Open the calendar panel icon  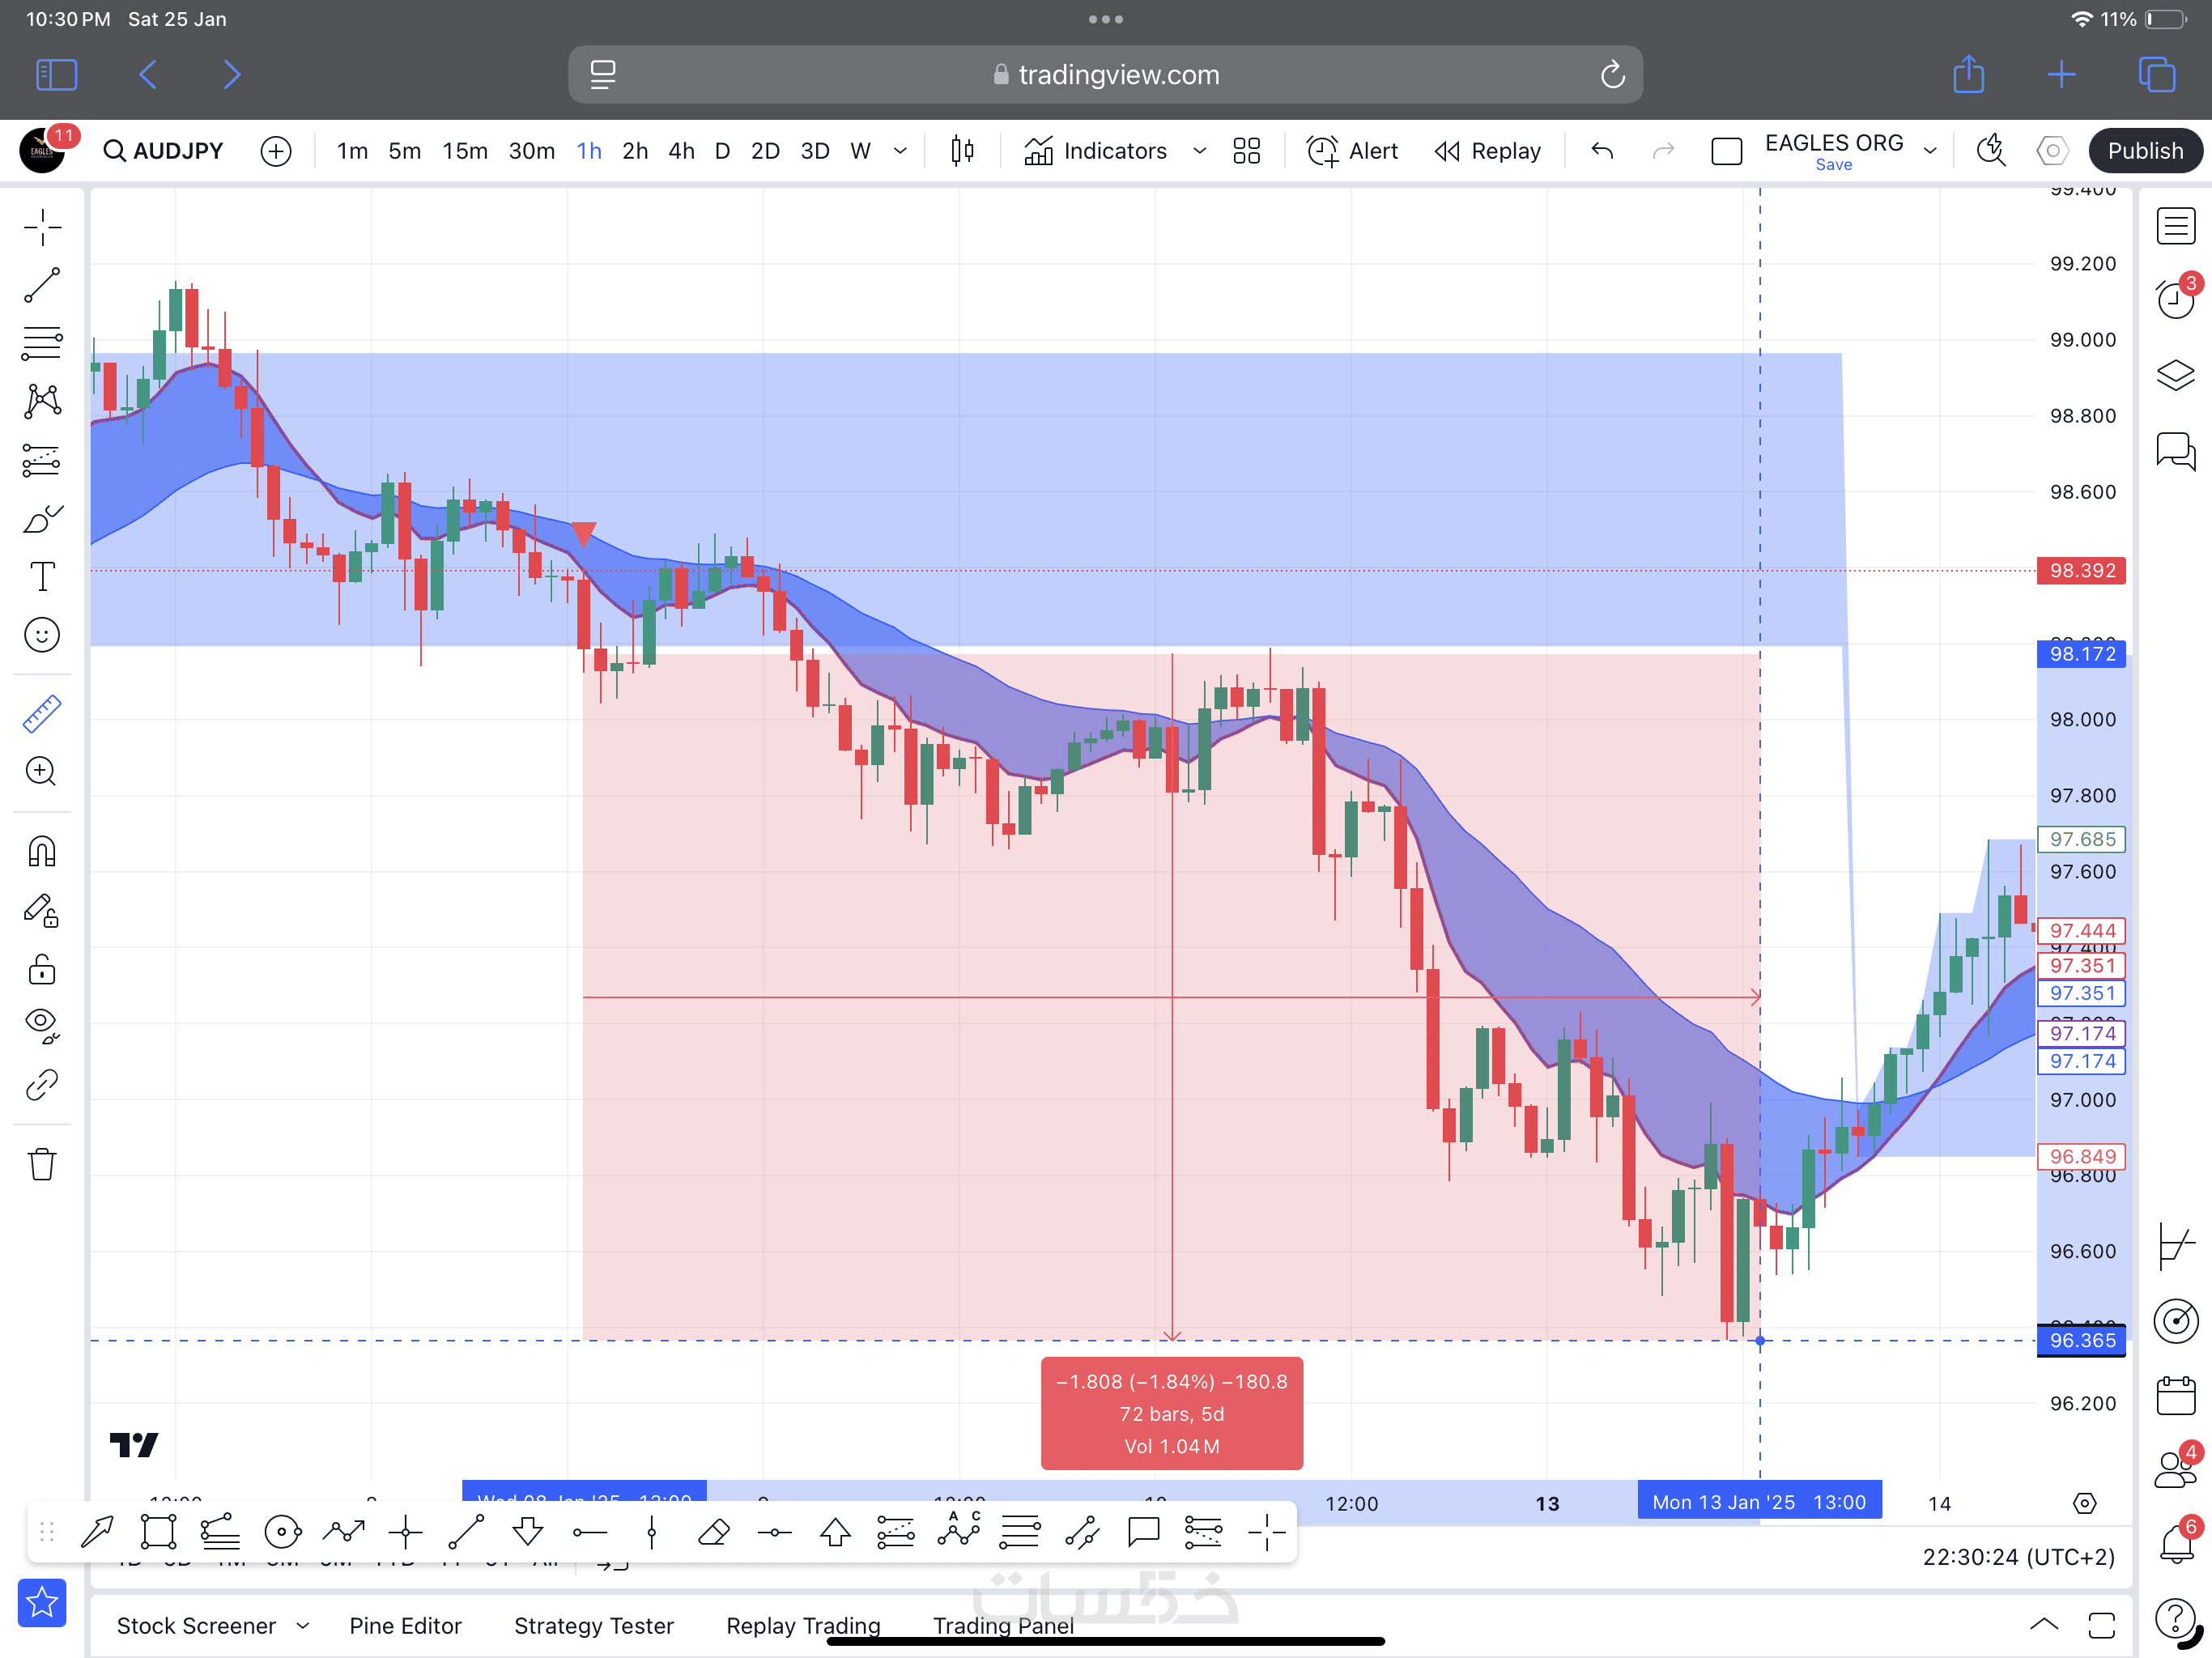[2175, 1395]
